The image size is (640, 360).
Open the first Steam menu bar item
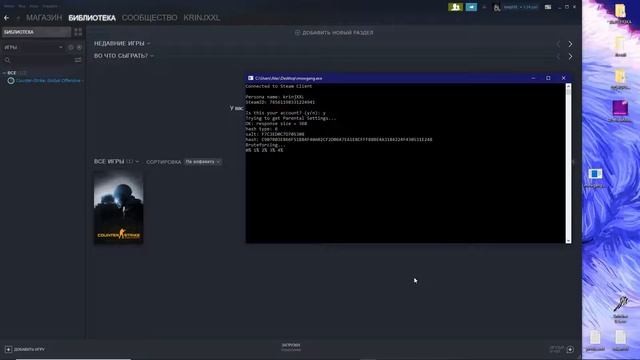9,7
